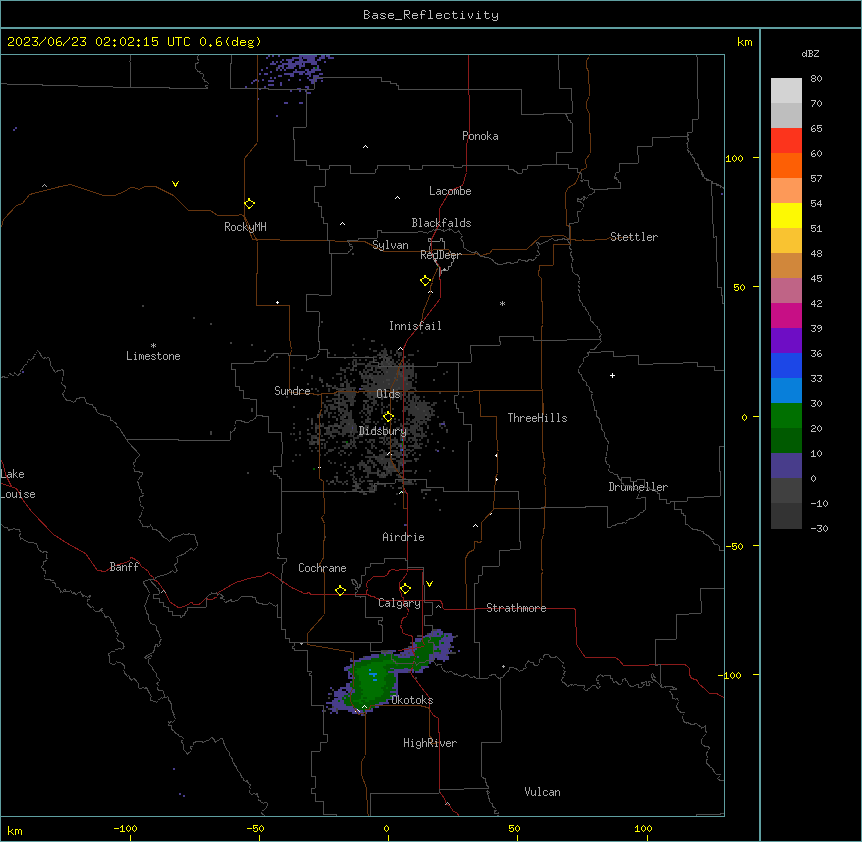Viewport: 862px width, 842px height.
Task: Pick the green 30-20 dBZ legend swatch
Action: click(786, 416)
